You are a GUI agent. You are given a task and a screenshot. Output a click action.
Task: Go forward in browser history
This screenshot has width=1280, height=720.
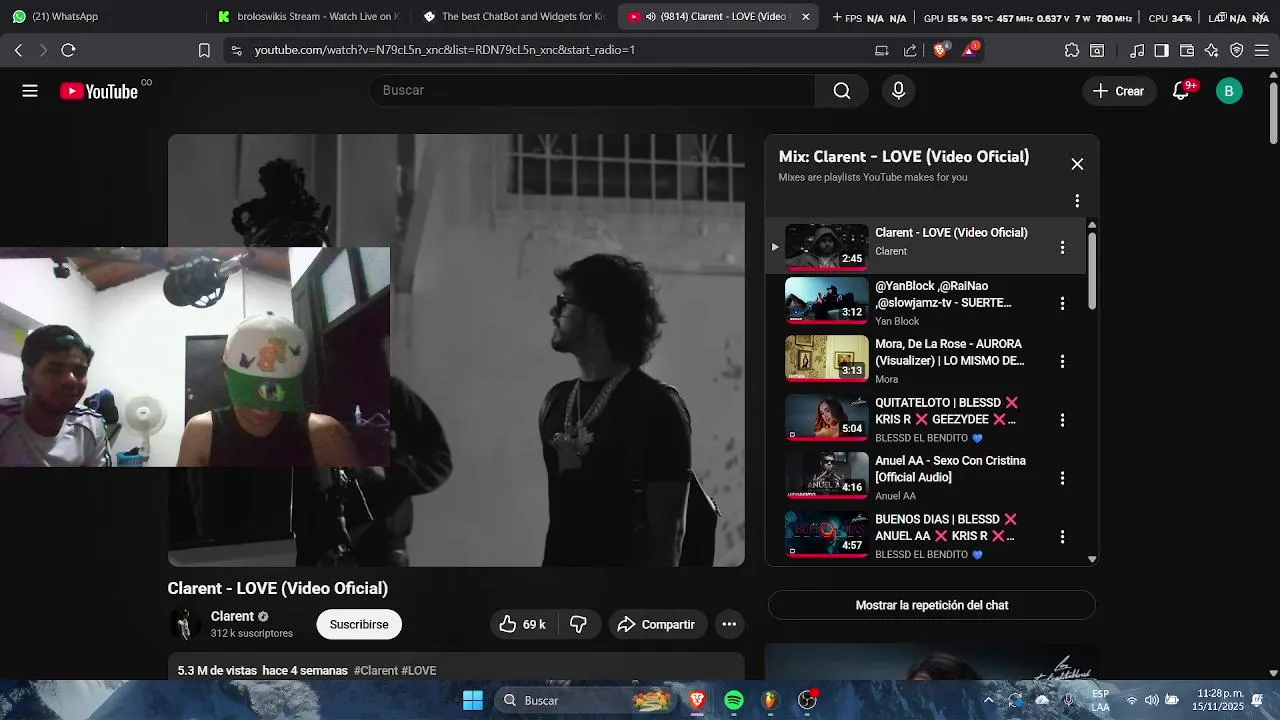pyautogui.click(x=43, y=50)
